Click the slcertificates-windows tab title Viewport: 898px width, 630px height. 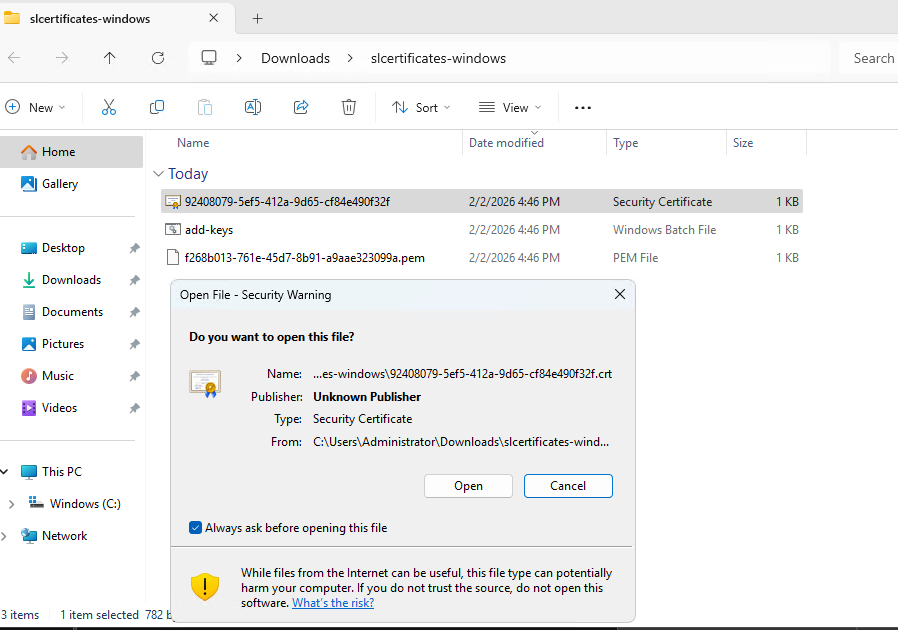tap(90, 19)
